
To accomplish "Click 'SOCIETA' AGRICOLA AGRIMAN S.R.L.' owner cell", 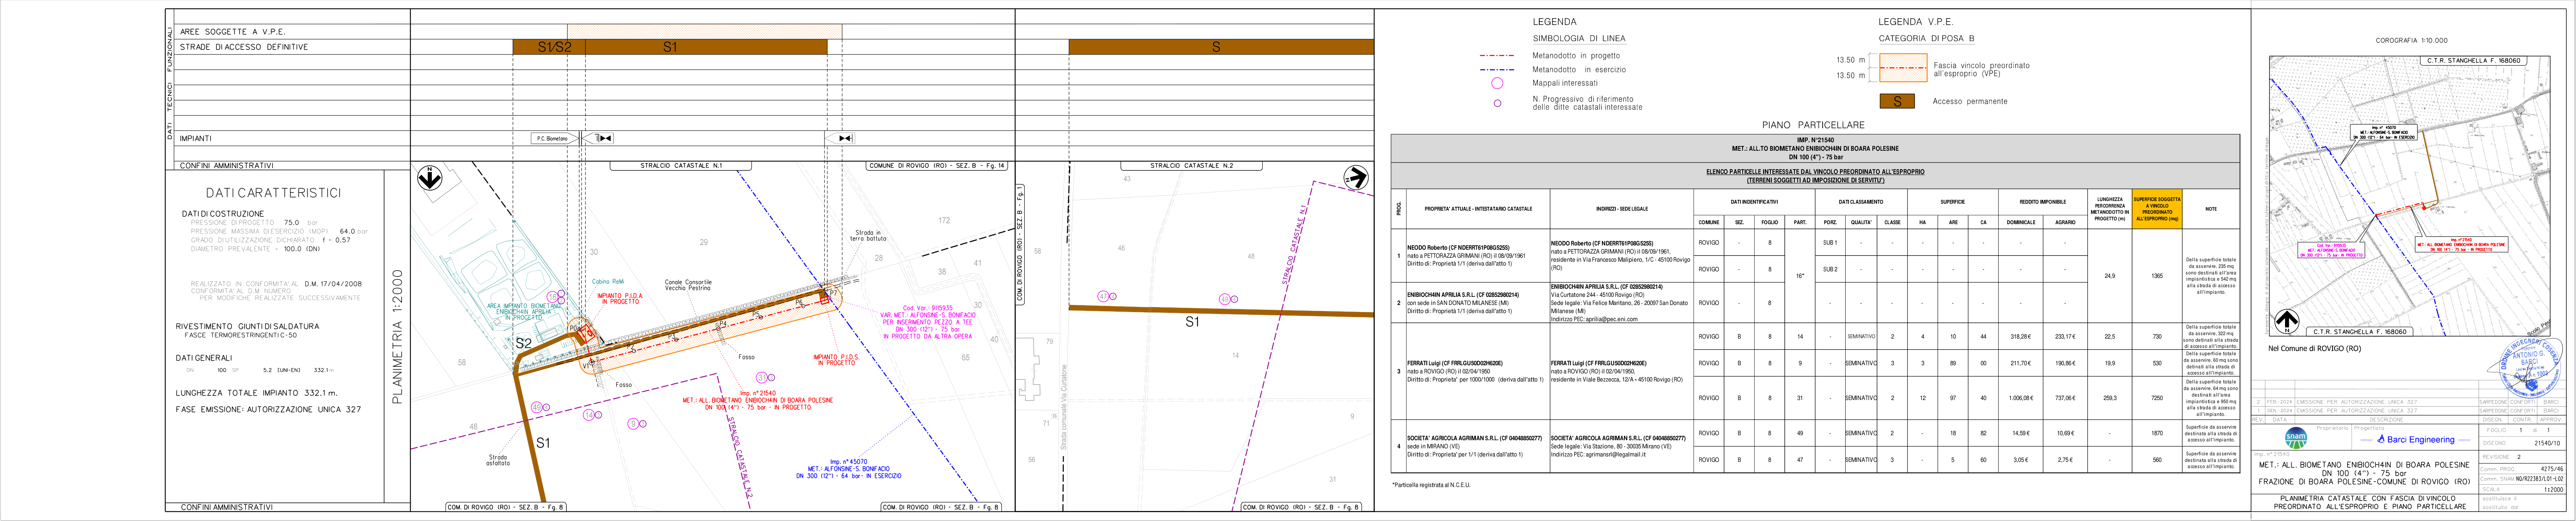I will [1477, 446].
